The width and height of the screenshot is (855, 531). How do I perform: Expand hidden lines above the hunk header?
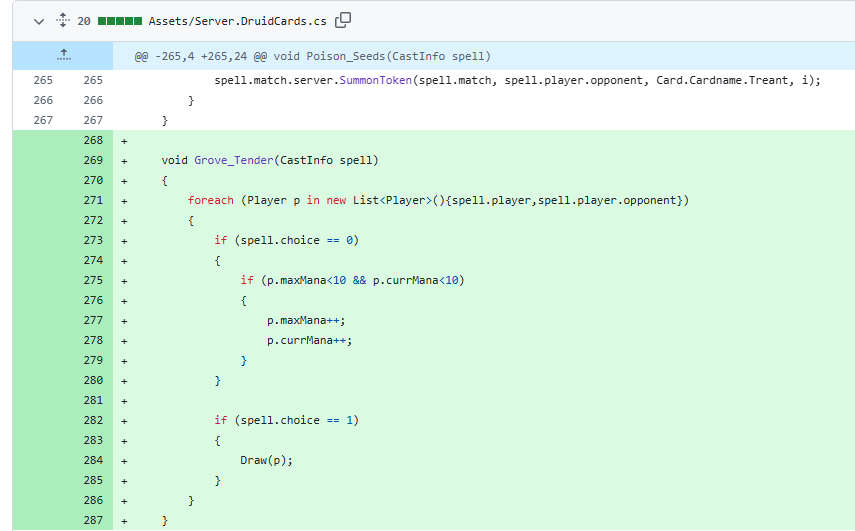click(x=63, y=55)
